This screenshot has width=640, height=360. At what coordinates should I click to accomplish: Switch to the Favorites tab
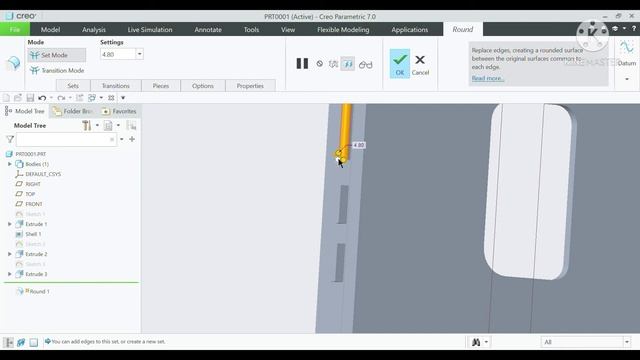(x=119, y=111)
